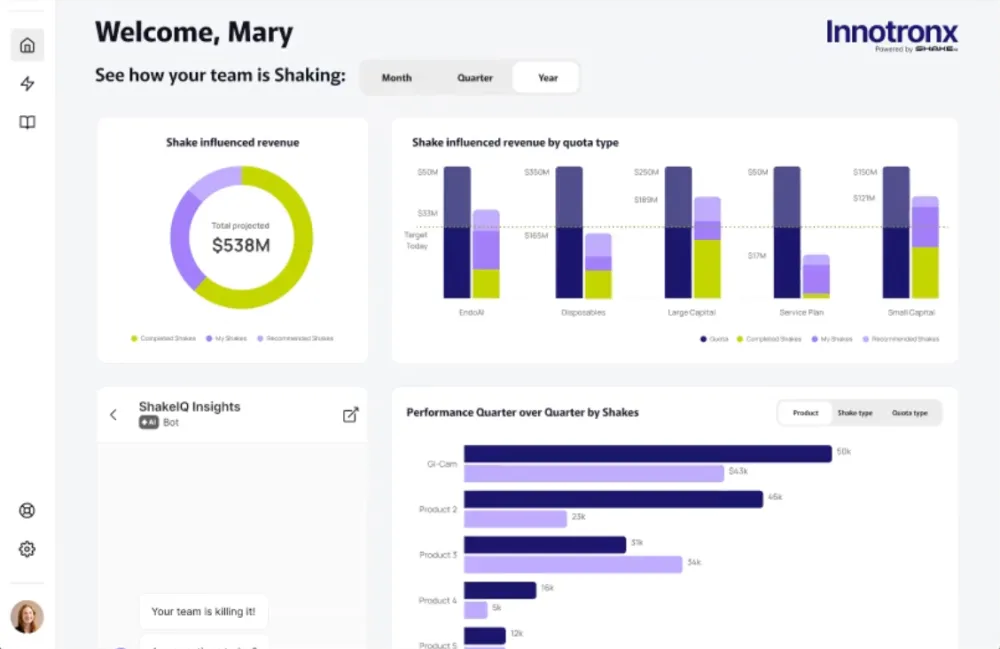Toggle My Shakes in donut chart legend
The height and width of the screenshot is (649, 1000).
pyautogui.click(x=226, y=339)
